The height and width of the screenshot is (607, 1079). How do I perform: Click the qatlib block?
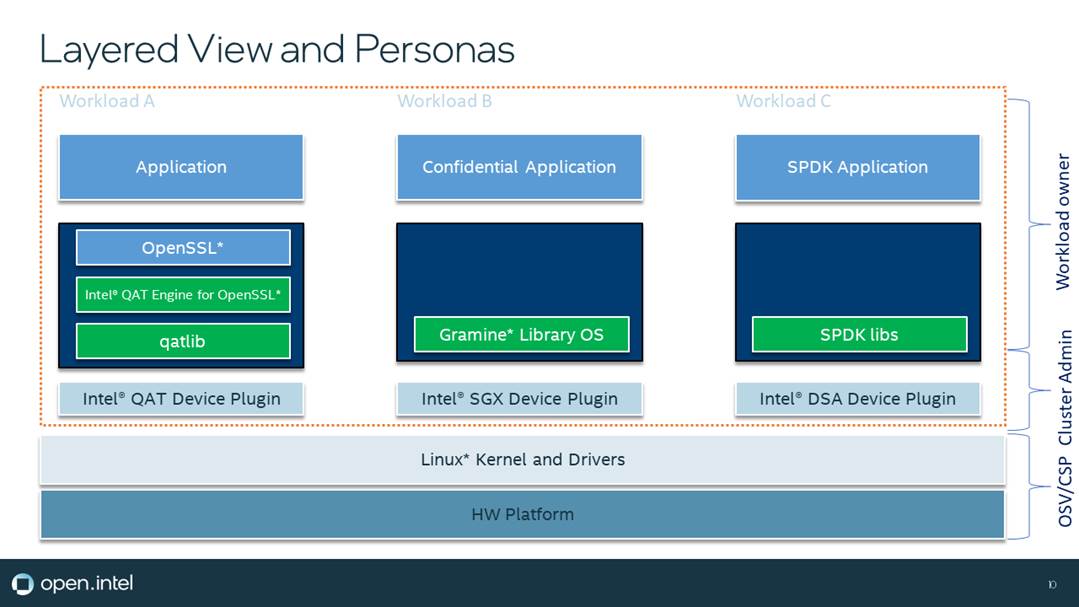(183, 341)
